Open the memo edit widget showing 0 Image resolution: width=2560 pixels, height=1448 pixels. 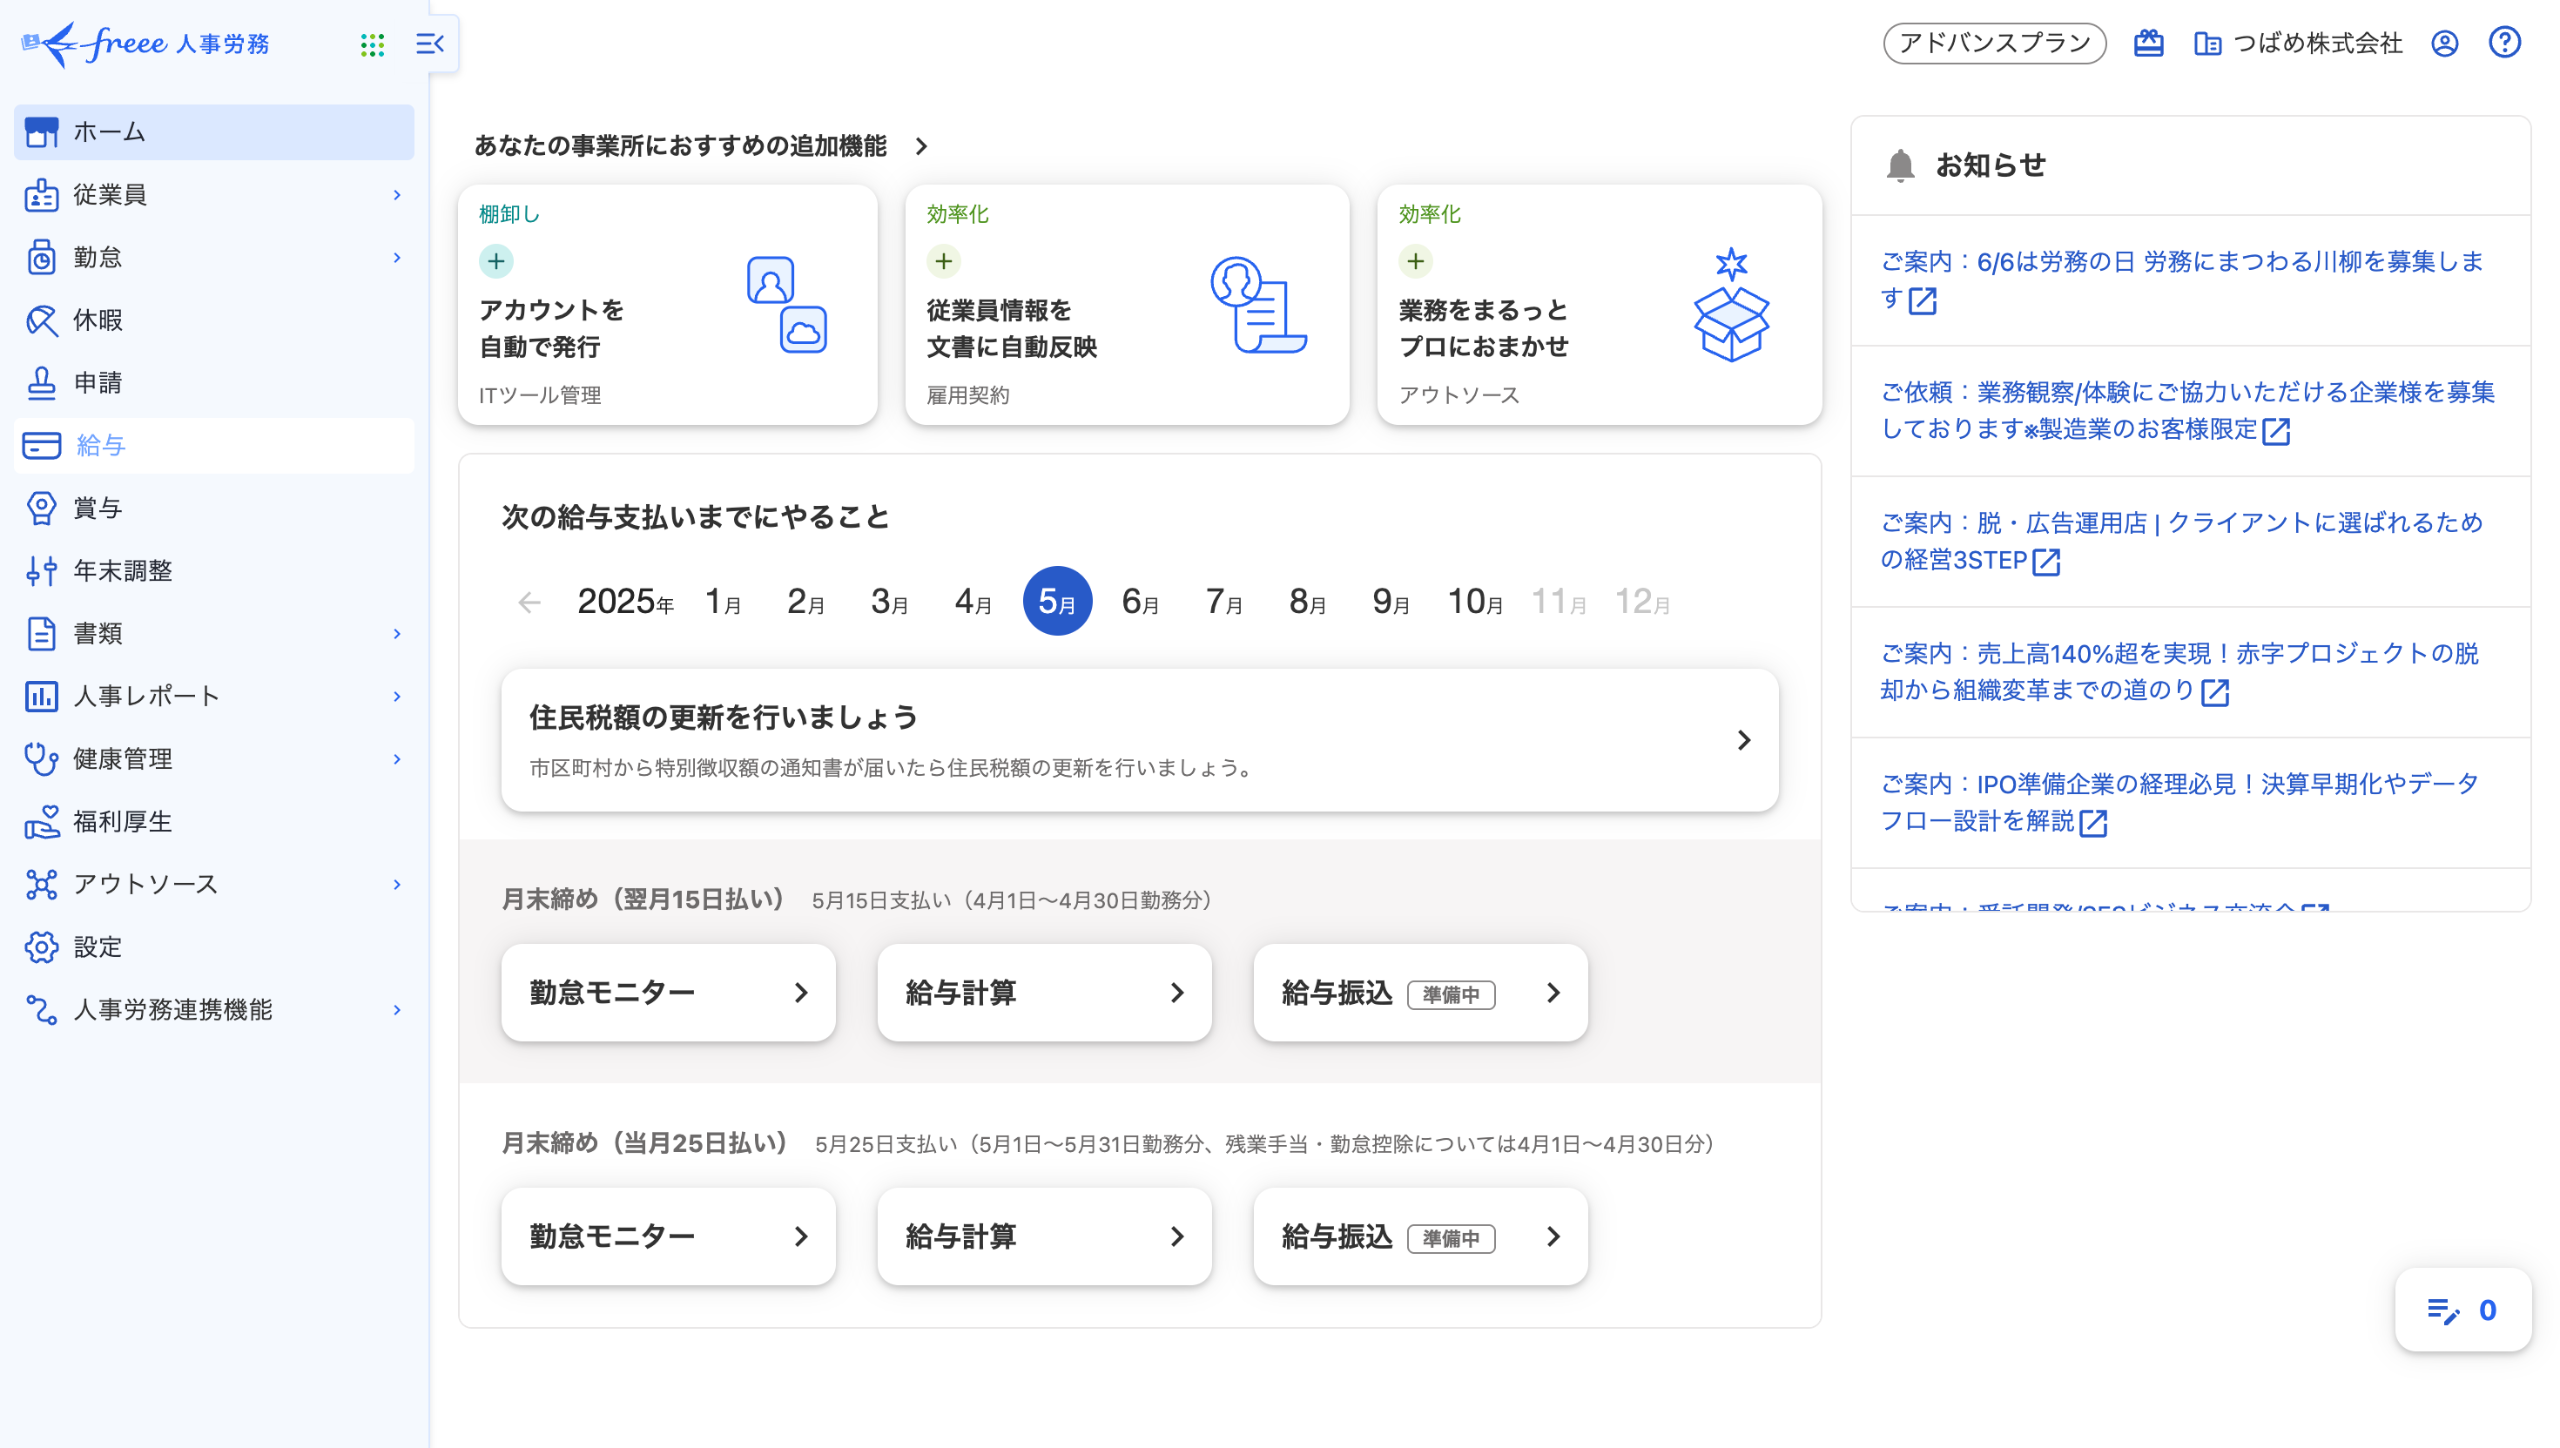click(2462, 1310)
